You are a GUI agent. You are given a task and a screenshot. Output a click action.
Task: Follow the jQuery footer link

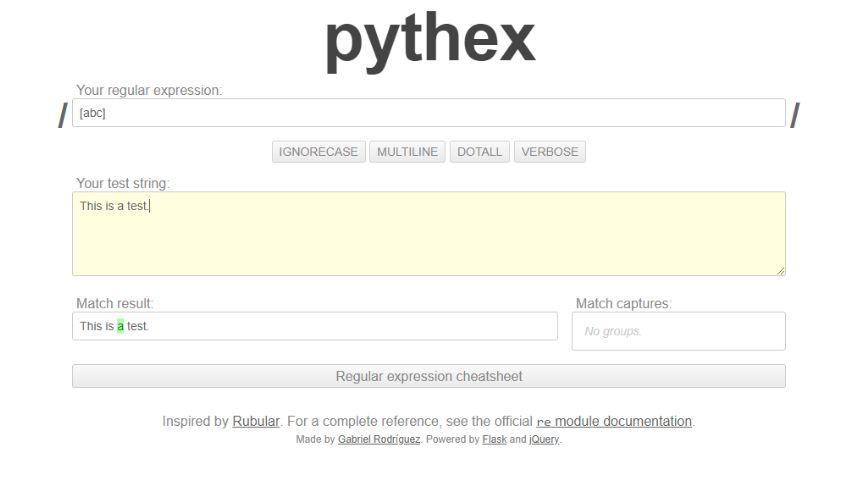pyautogui.click(x=544, y=440)
